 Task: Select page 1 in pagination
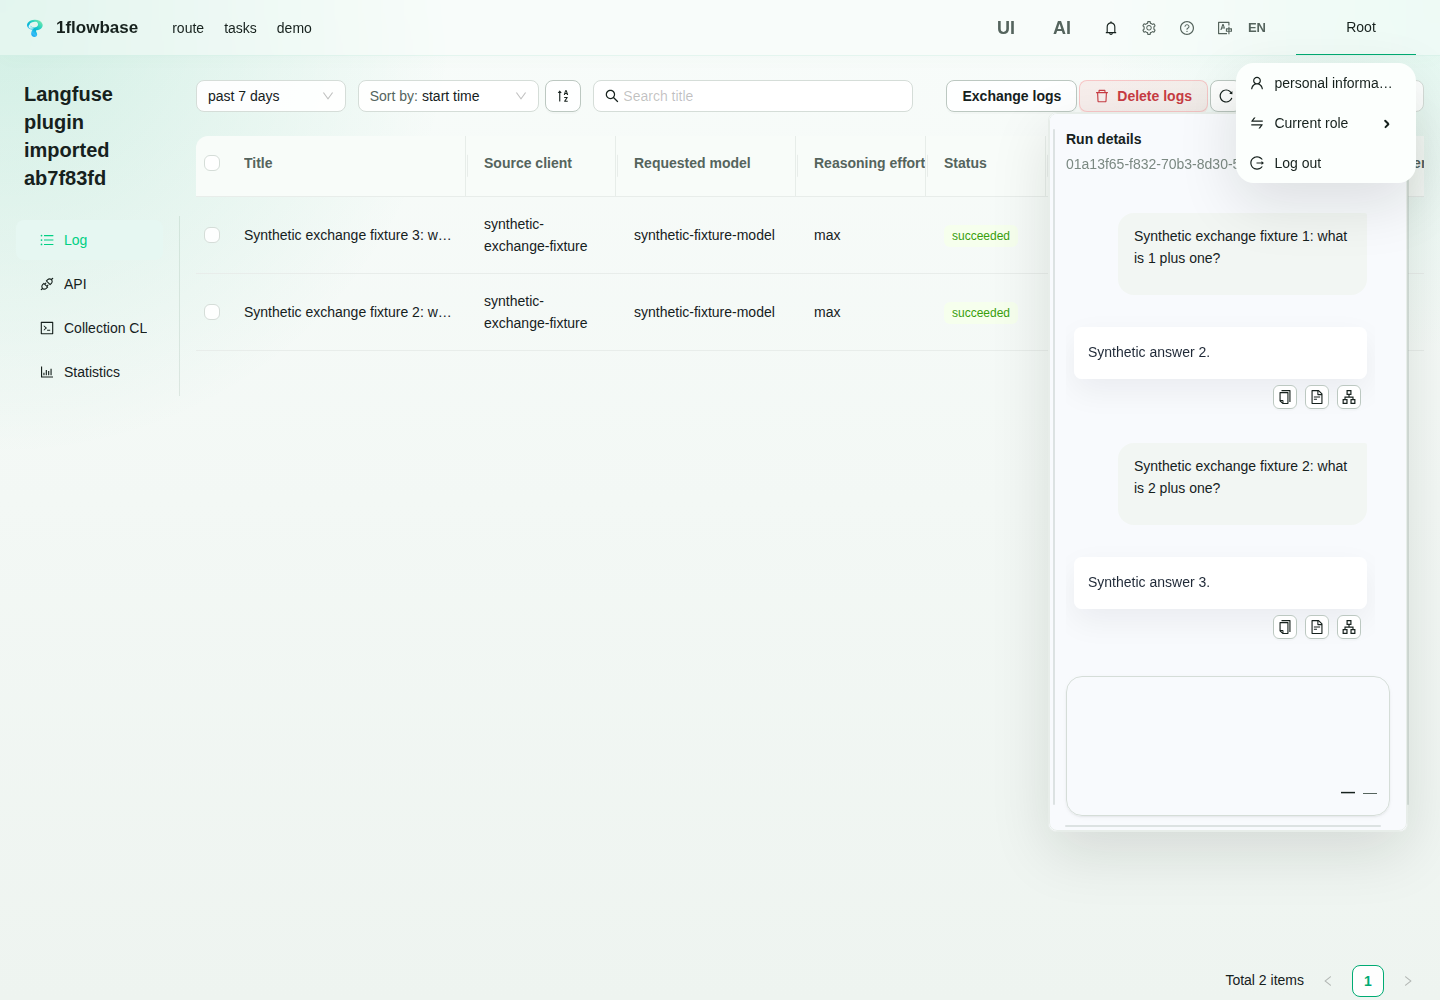pos(1368,981)
